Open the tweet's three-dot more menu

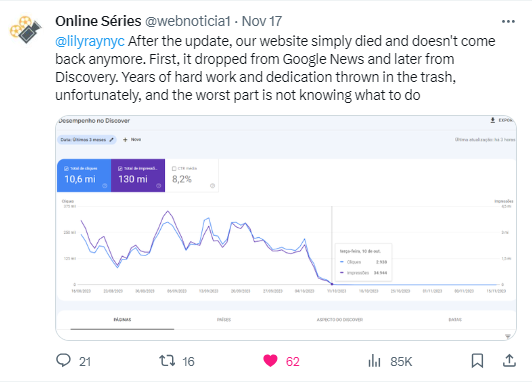(508, 22)
